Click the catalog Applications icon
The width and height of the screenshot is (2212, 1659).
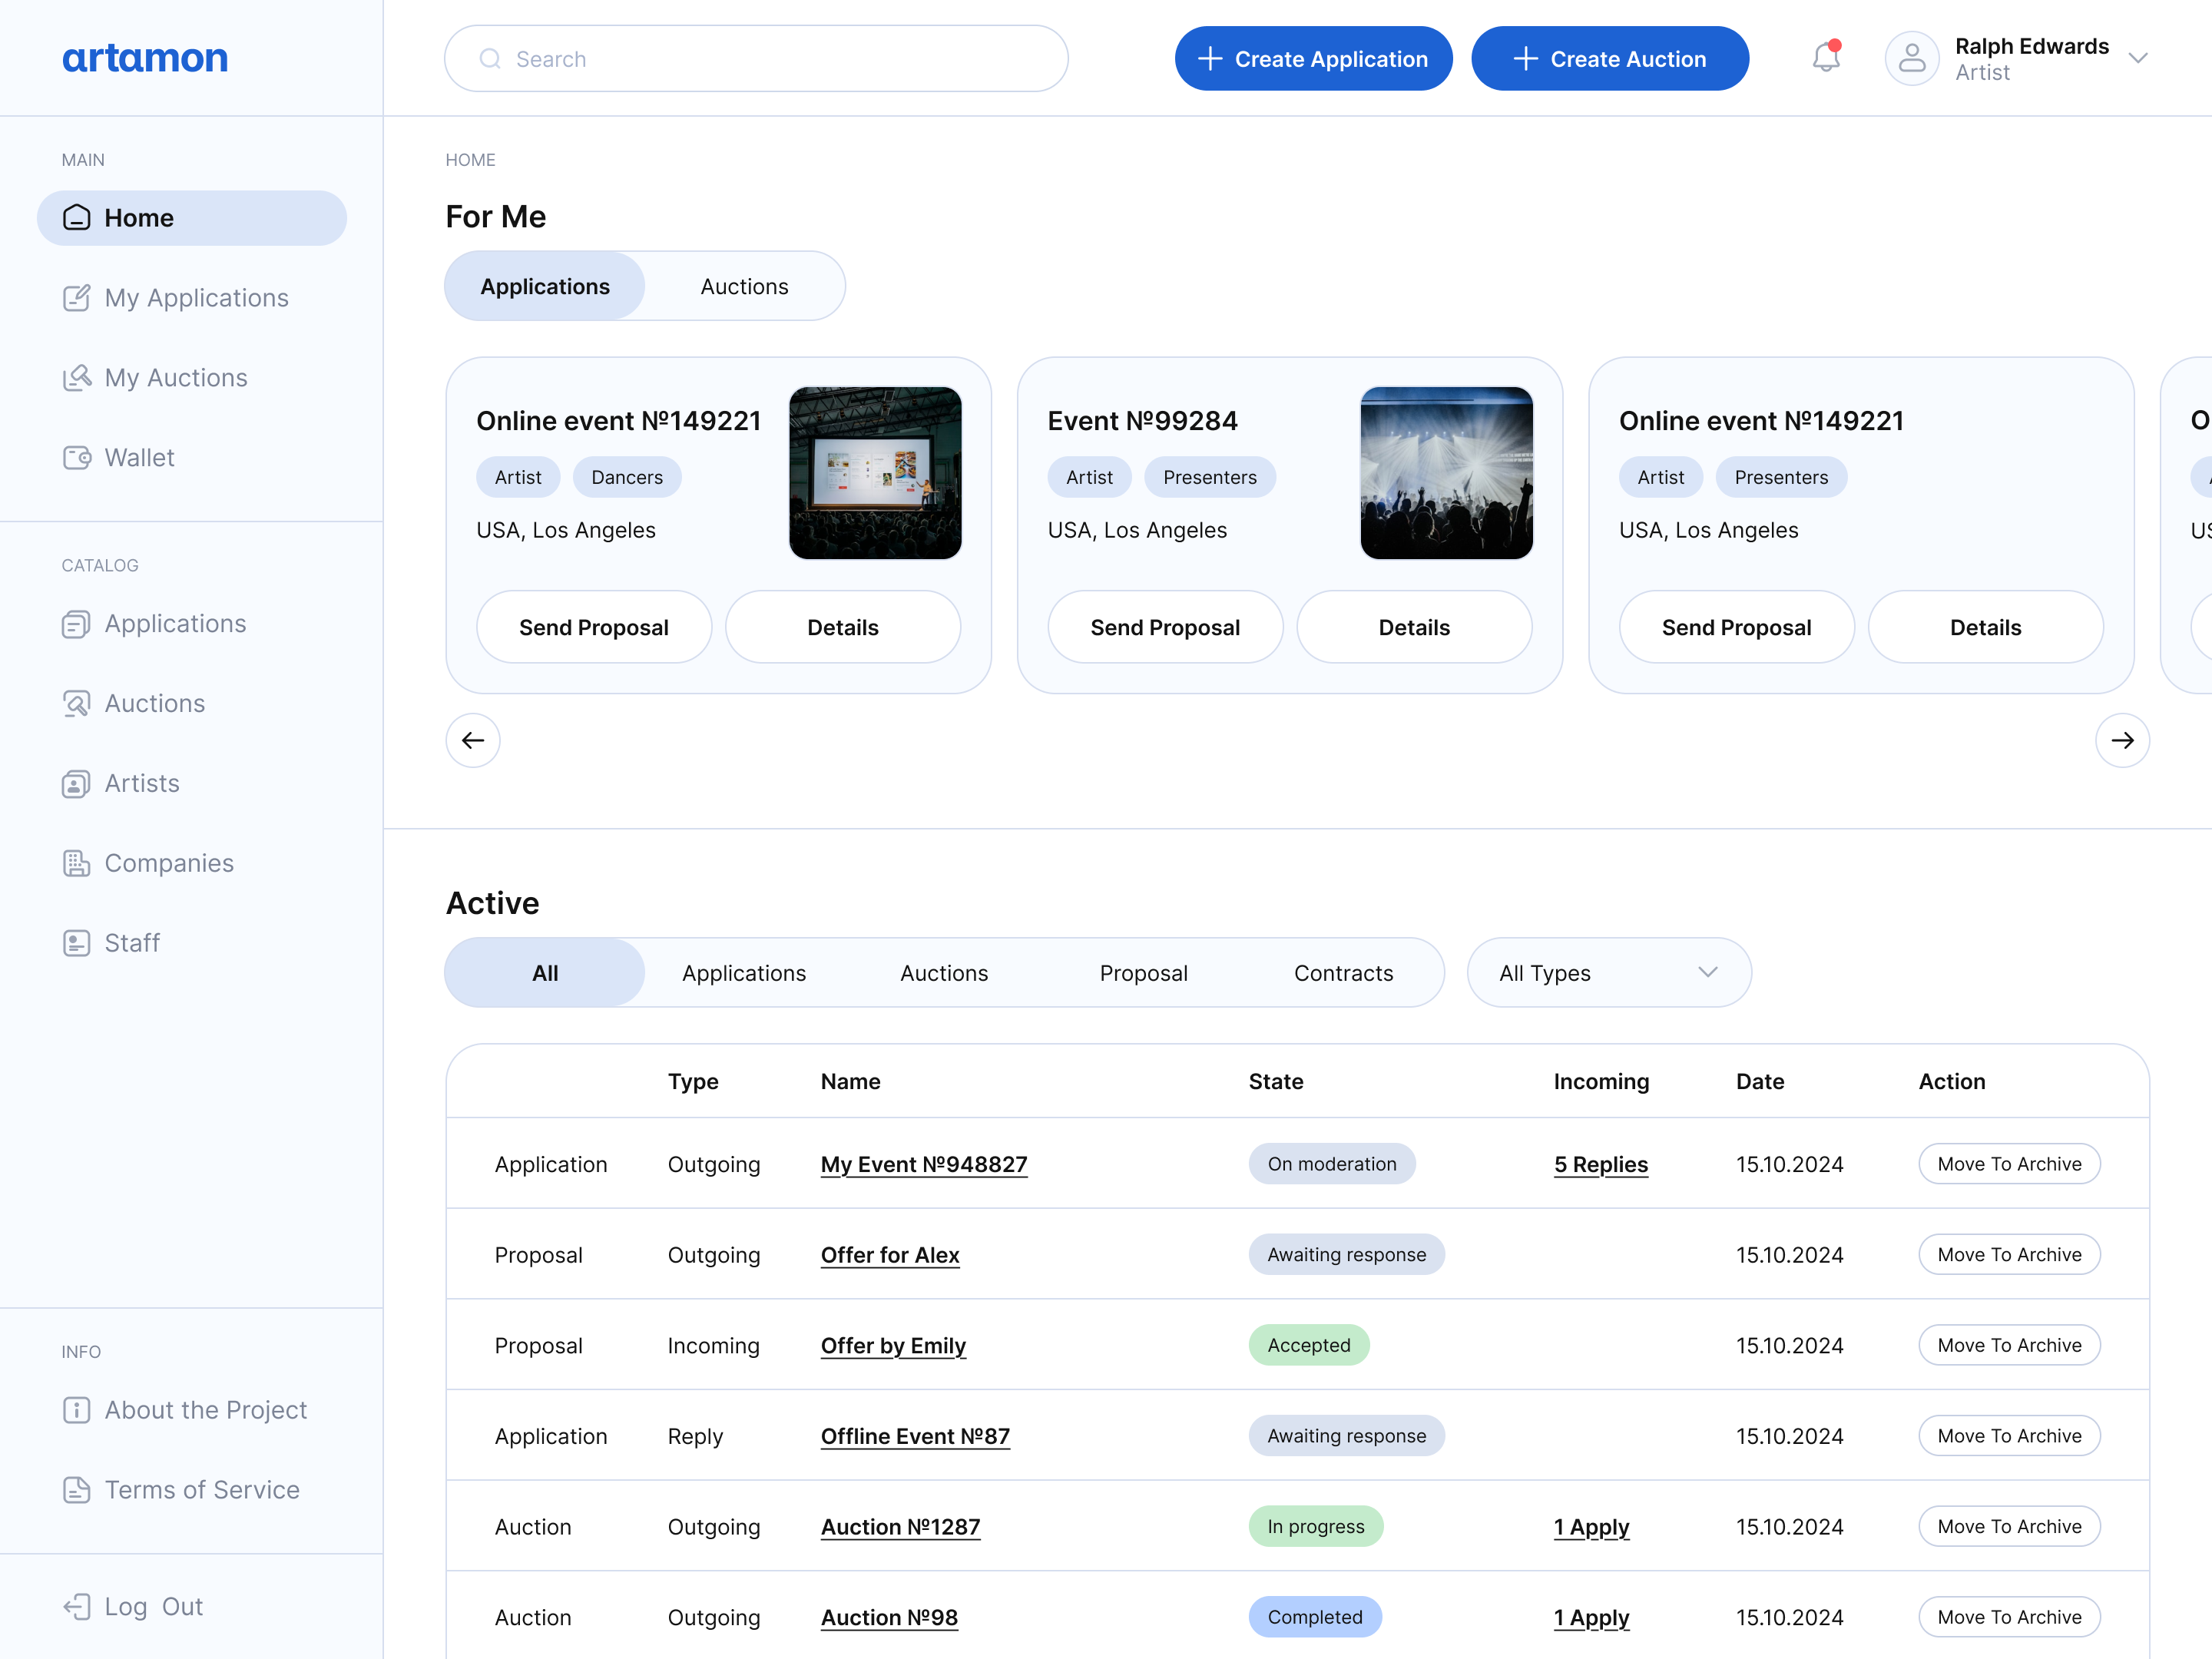click(77, 624)
